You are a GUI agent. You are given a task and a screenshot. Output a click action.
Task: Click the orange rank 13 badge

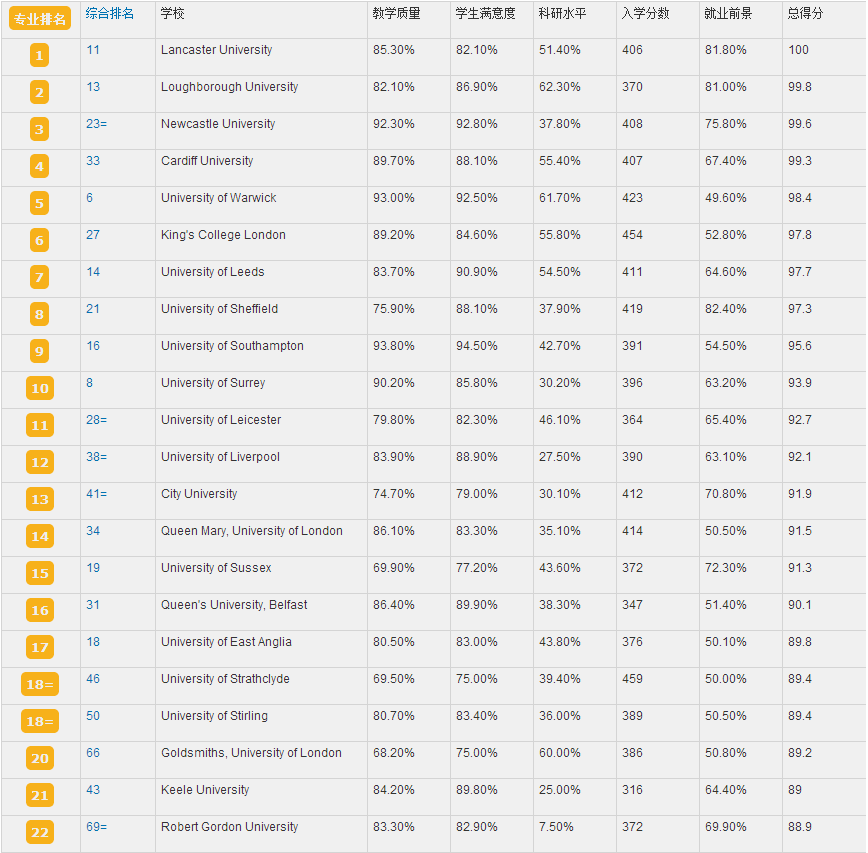pyautogui.click(x=39, y=500)
